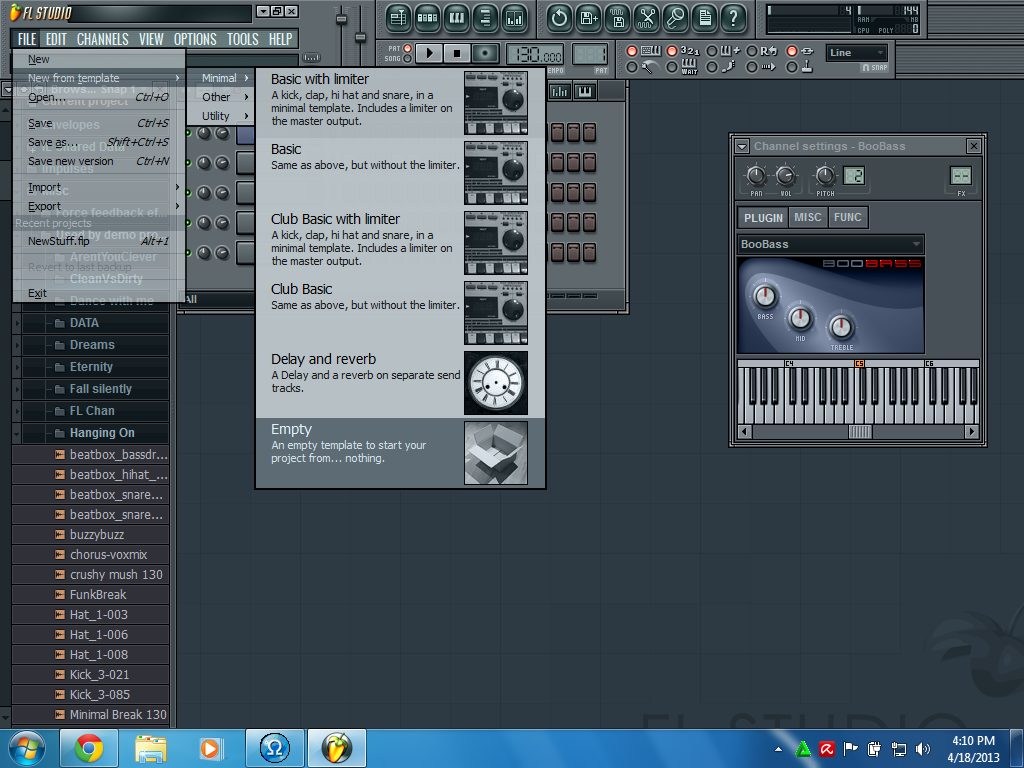Select the Basic with limiter template
Viewport: 1024px width, 768px height.
pyautogui.click(x=400, y=103)
